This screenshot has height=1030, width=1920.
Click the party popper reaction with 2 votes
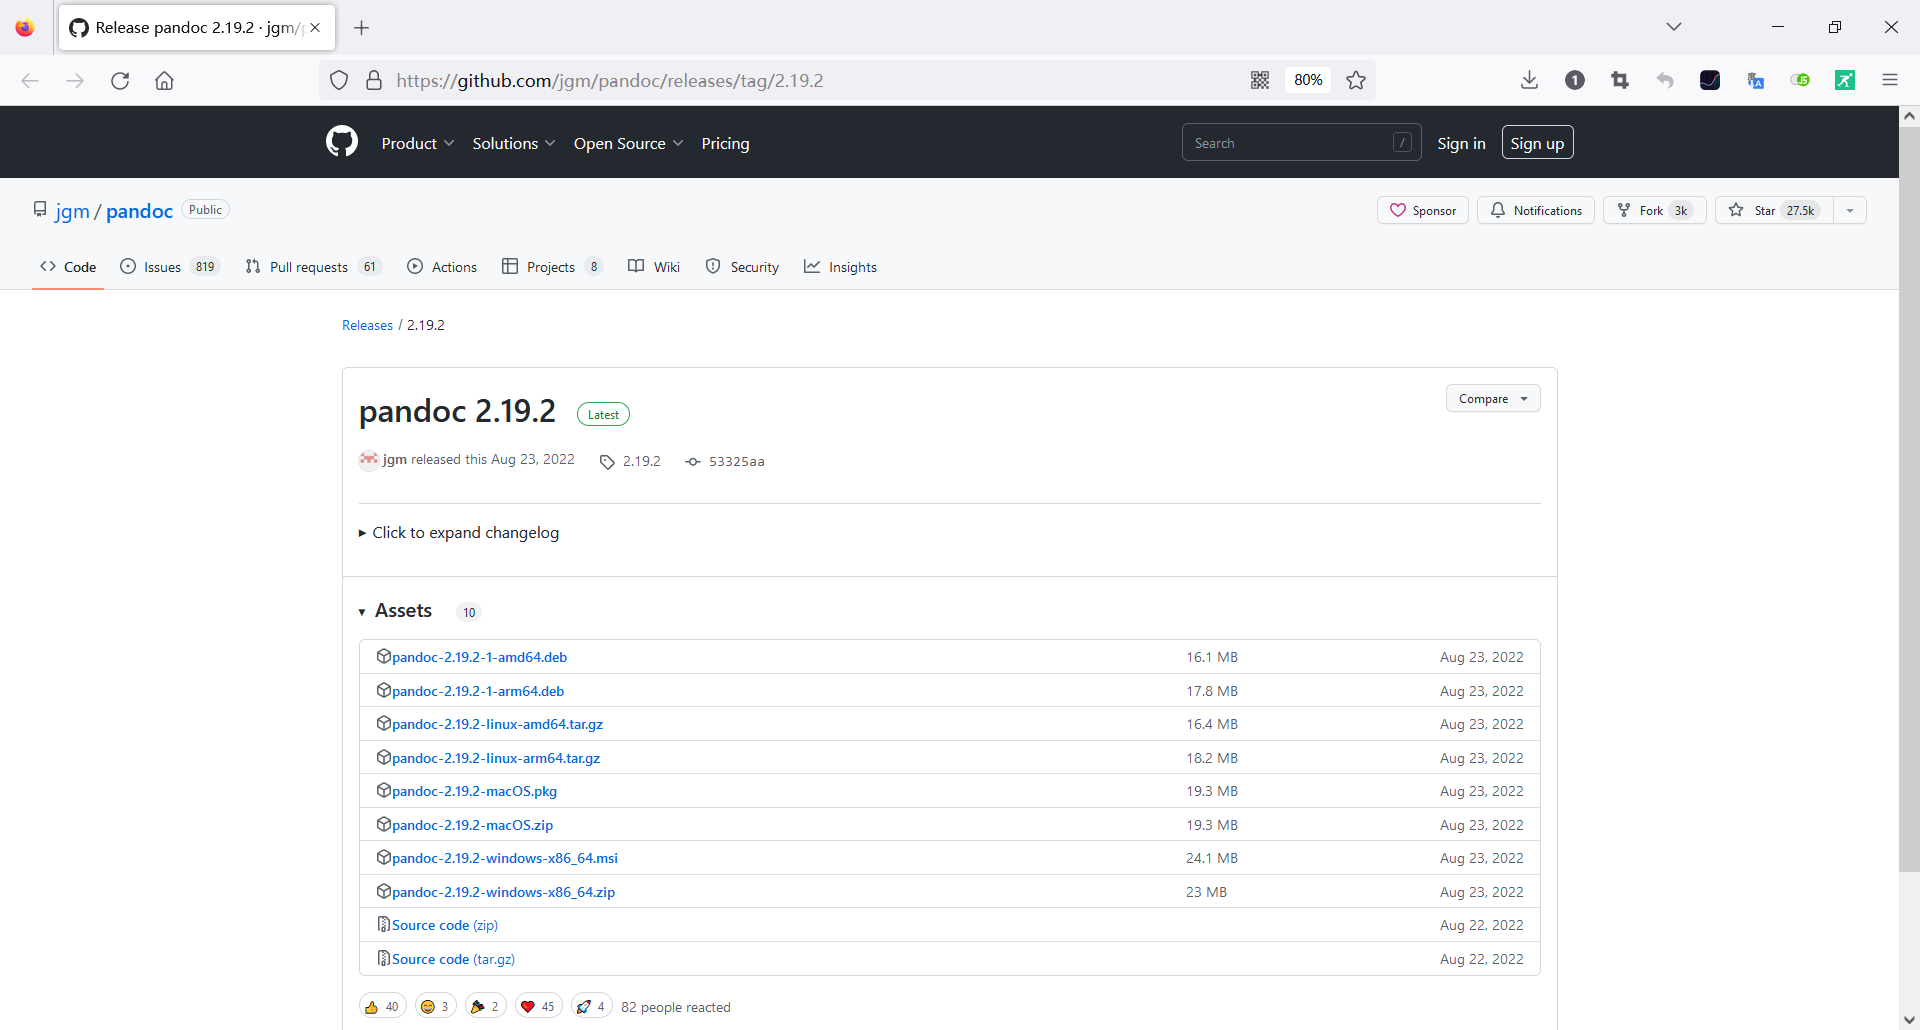pyautogui.click(x=486, y=1007)
